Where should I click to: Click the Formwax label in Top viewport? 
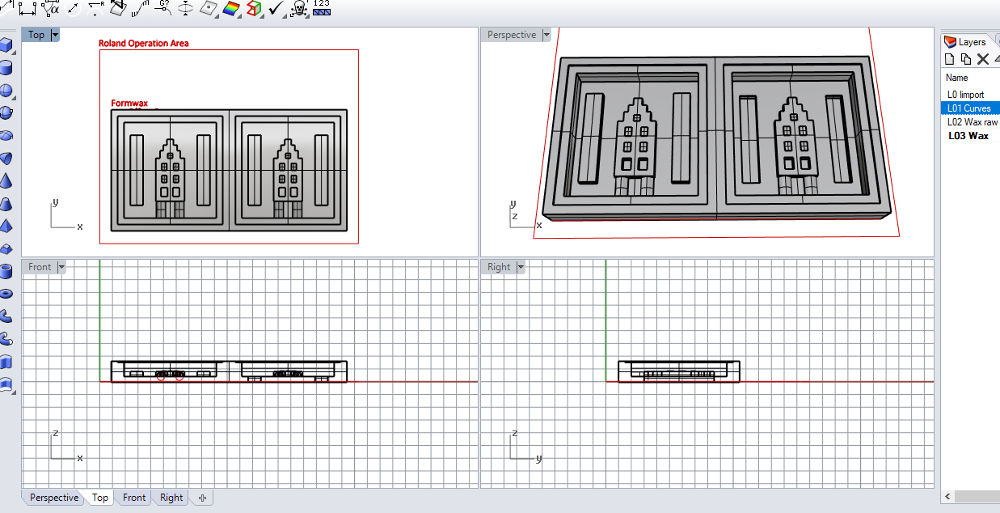point(129,103)
